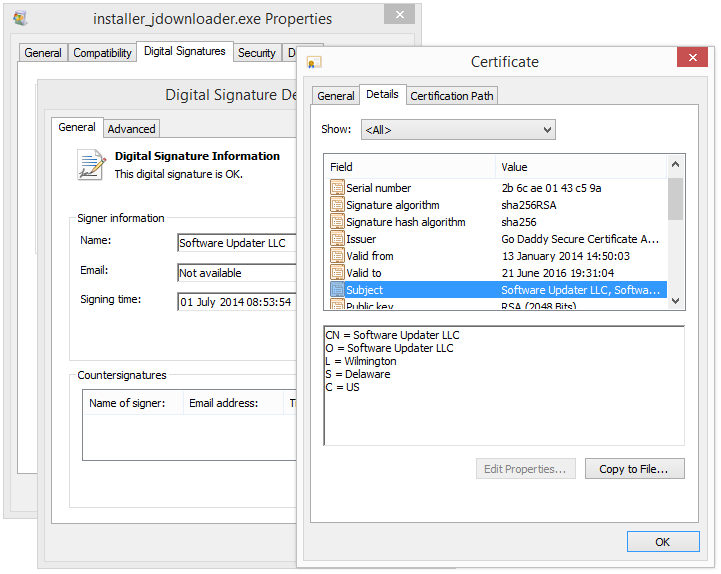Close the Certificate dialog
The image size is (721, 574).
[x=692, y=57]
